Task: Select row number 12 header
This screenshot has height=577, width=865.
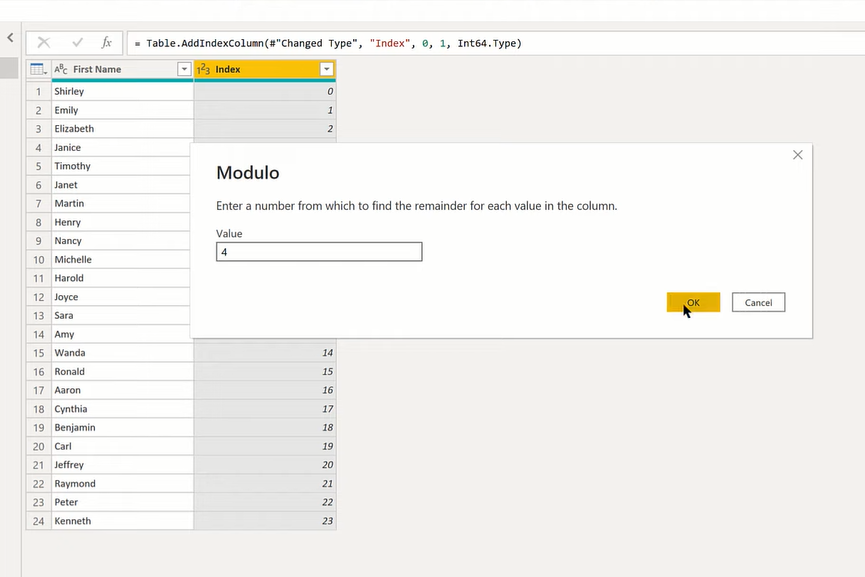Action: click(39, 297)
